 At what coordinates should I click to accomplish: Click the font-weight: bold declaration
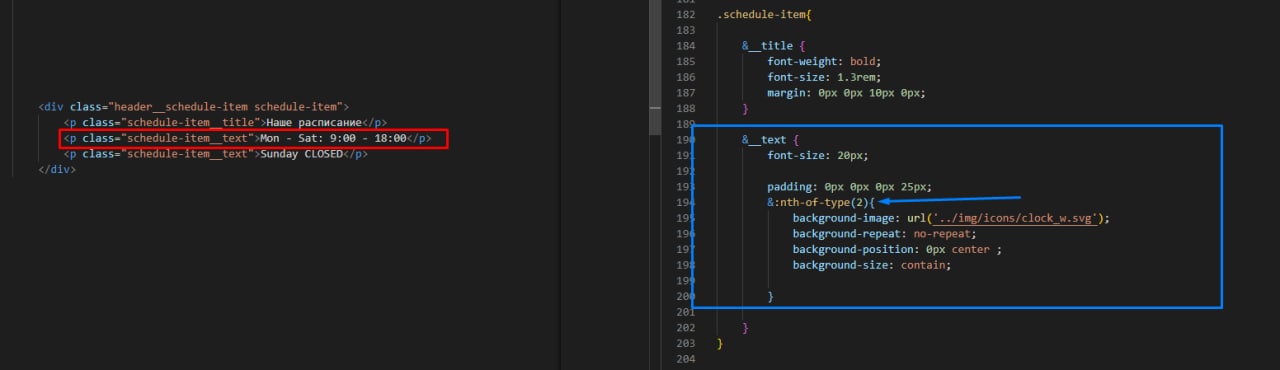point(823,62)
